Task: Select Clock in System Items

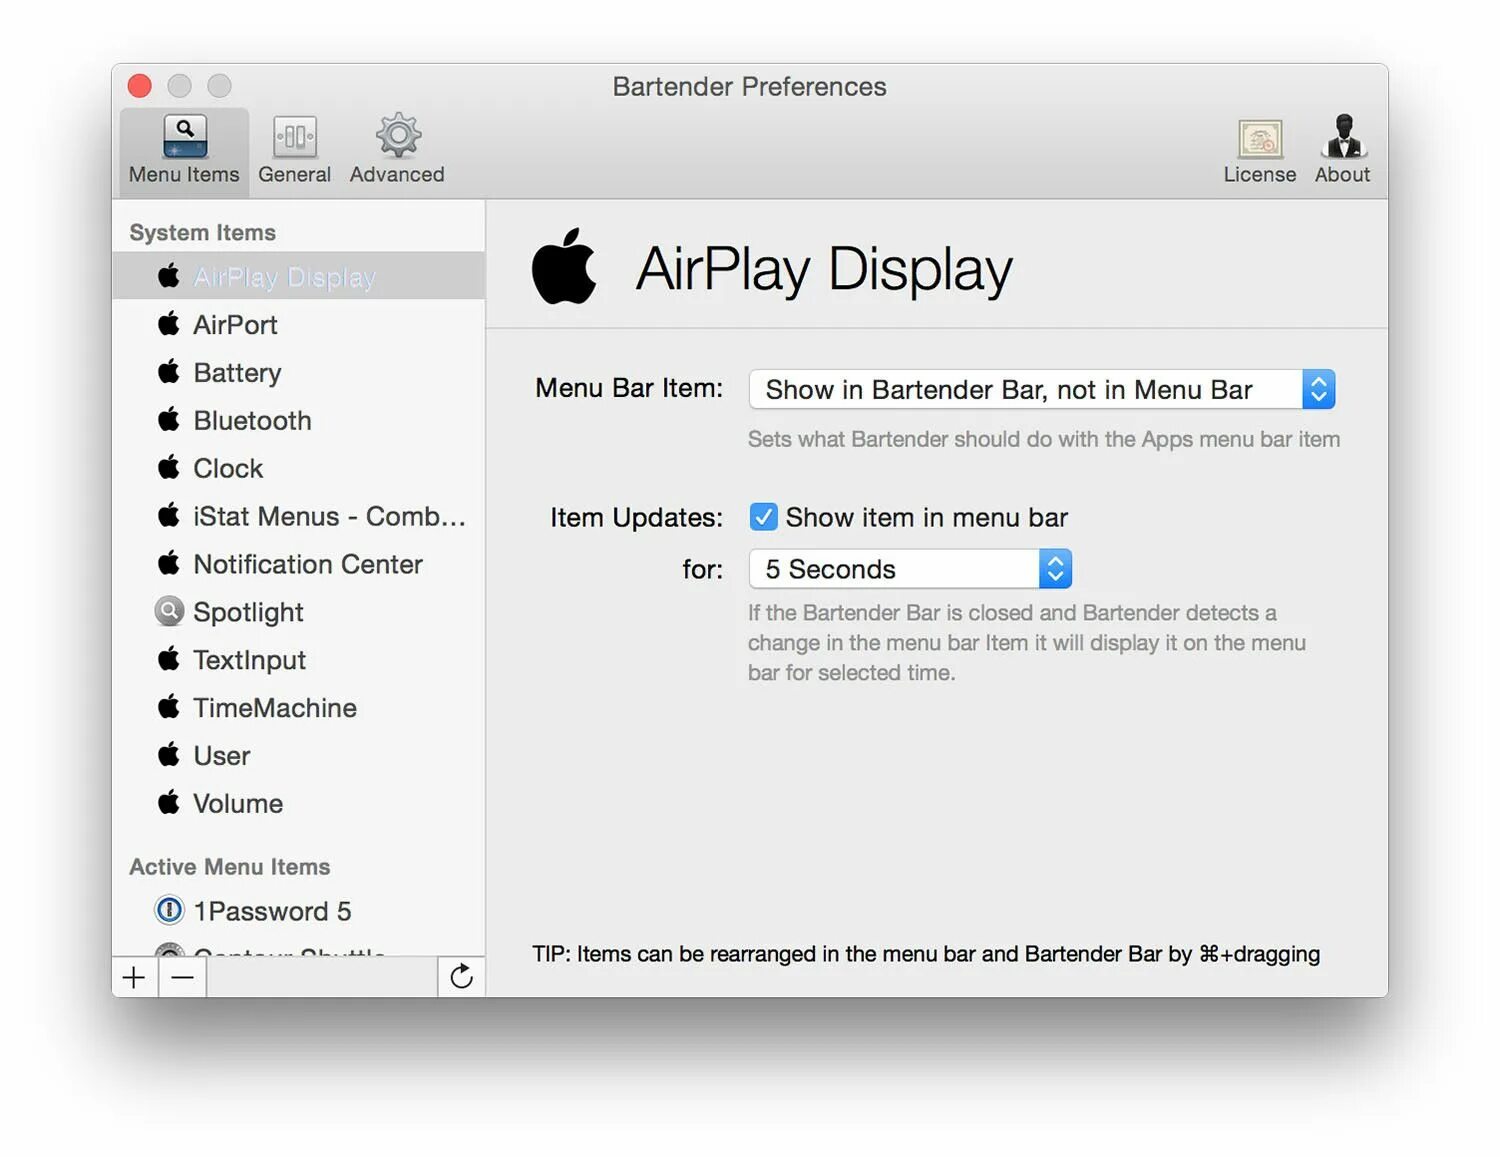Action: coord(299,468)
